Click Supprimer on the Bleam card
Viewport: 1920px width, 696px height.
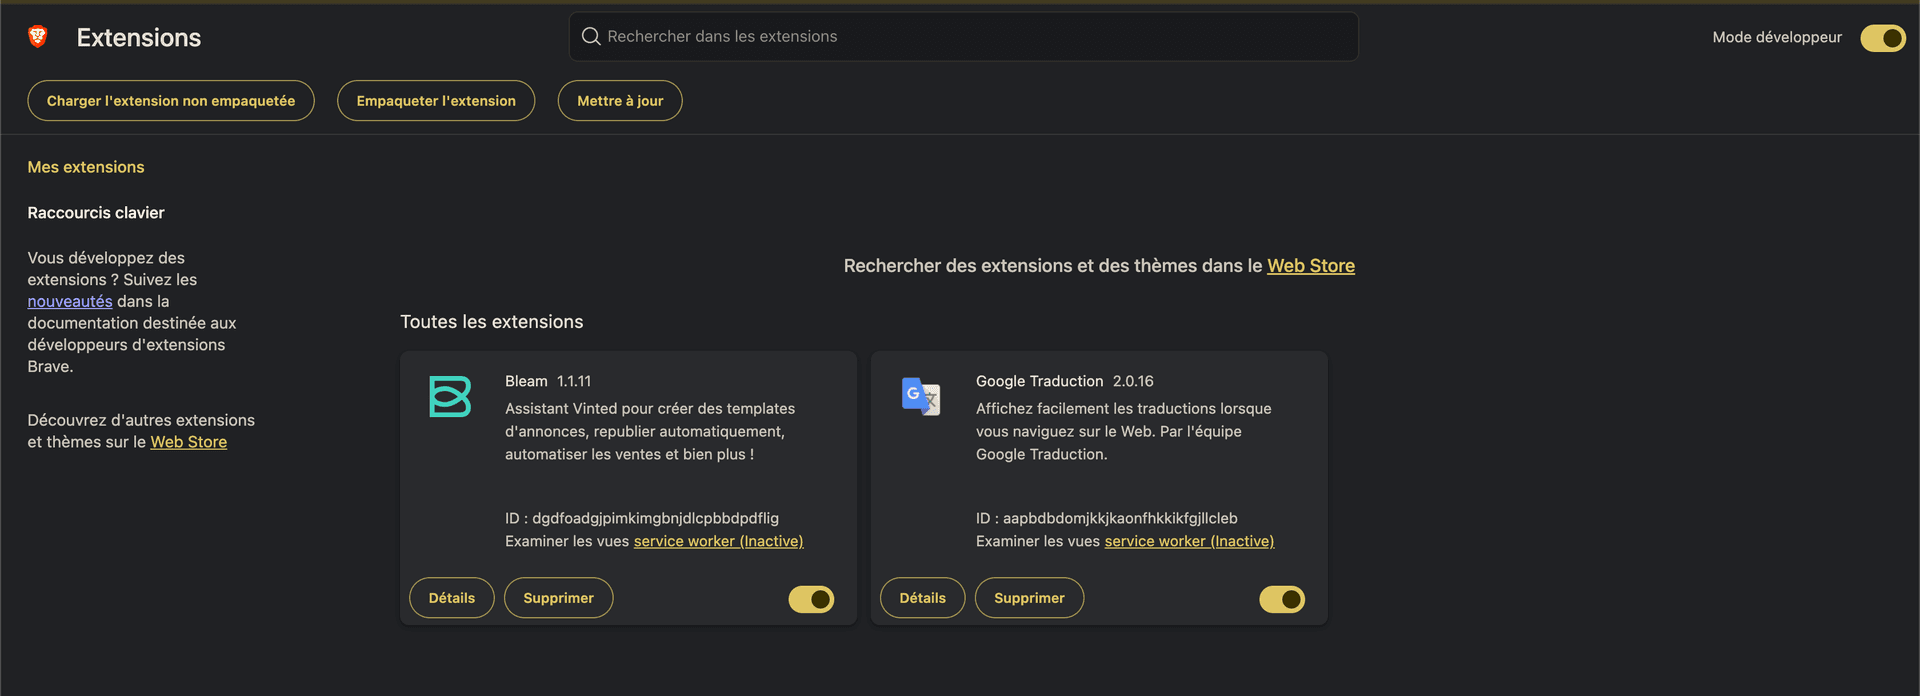[559, 598]
